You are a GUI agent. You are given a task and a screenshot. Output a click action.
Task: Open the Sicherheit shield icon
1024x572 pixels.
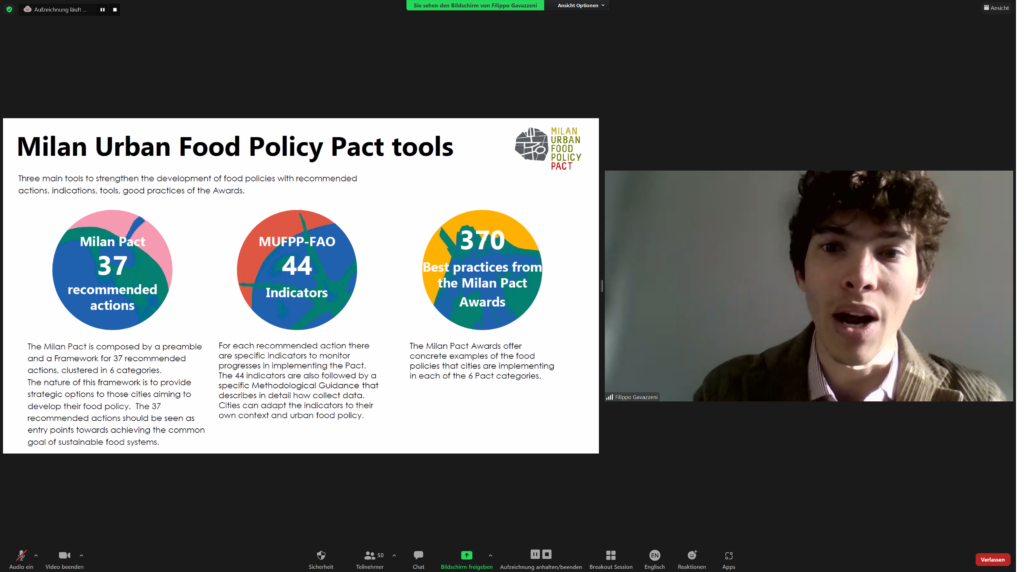click(x=321, y=556)
